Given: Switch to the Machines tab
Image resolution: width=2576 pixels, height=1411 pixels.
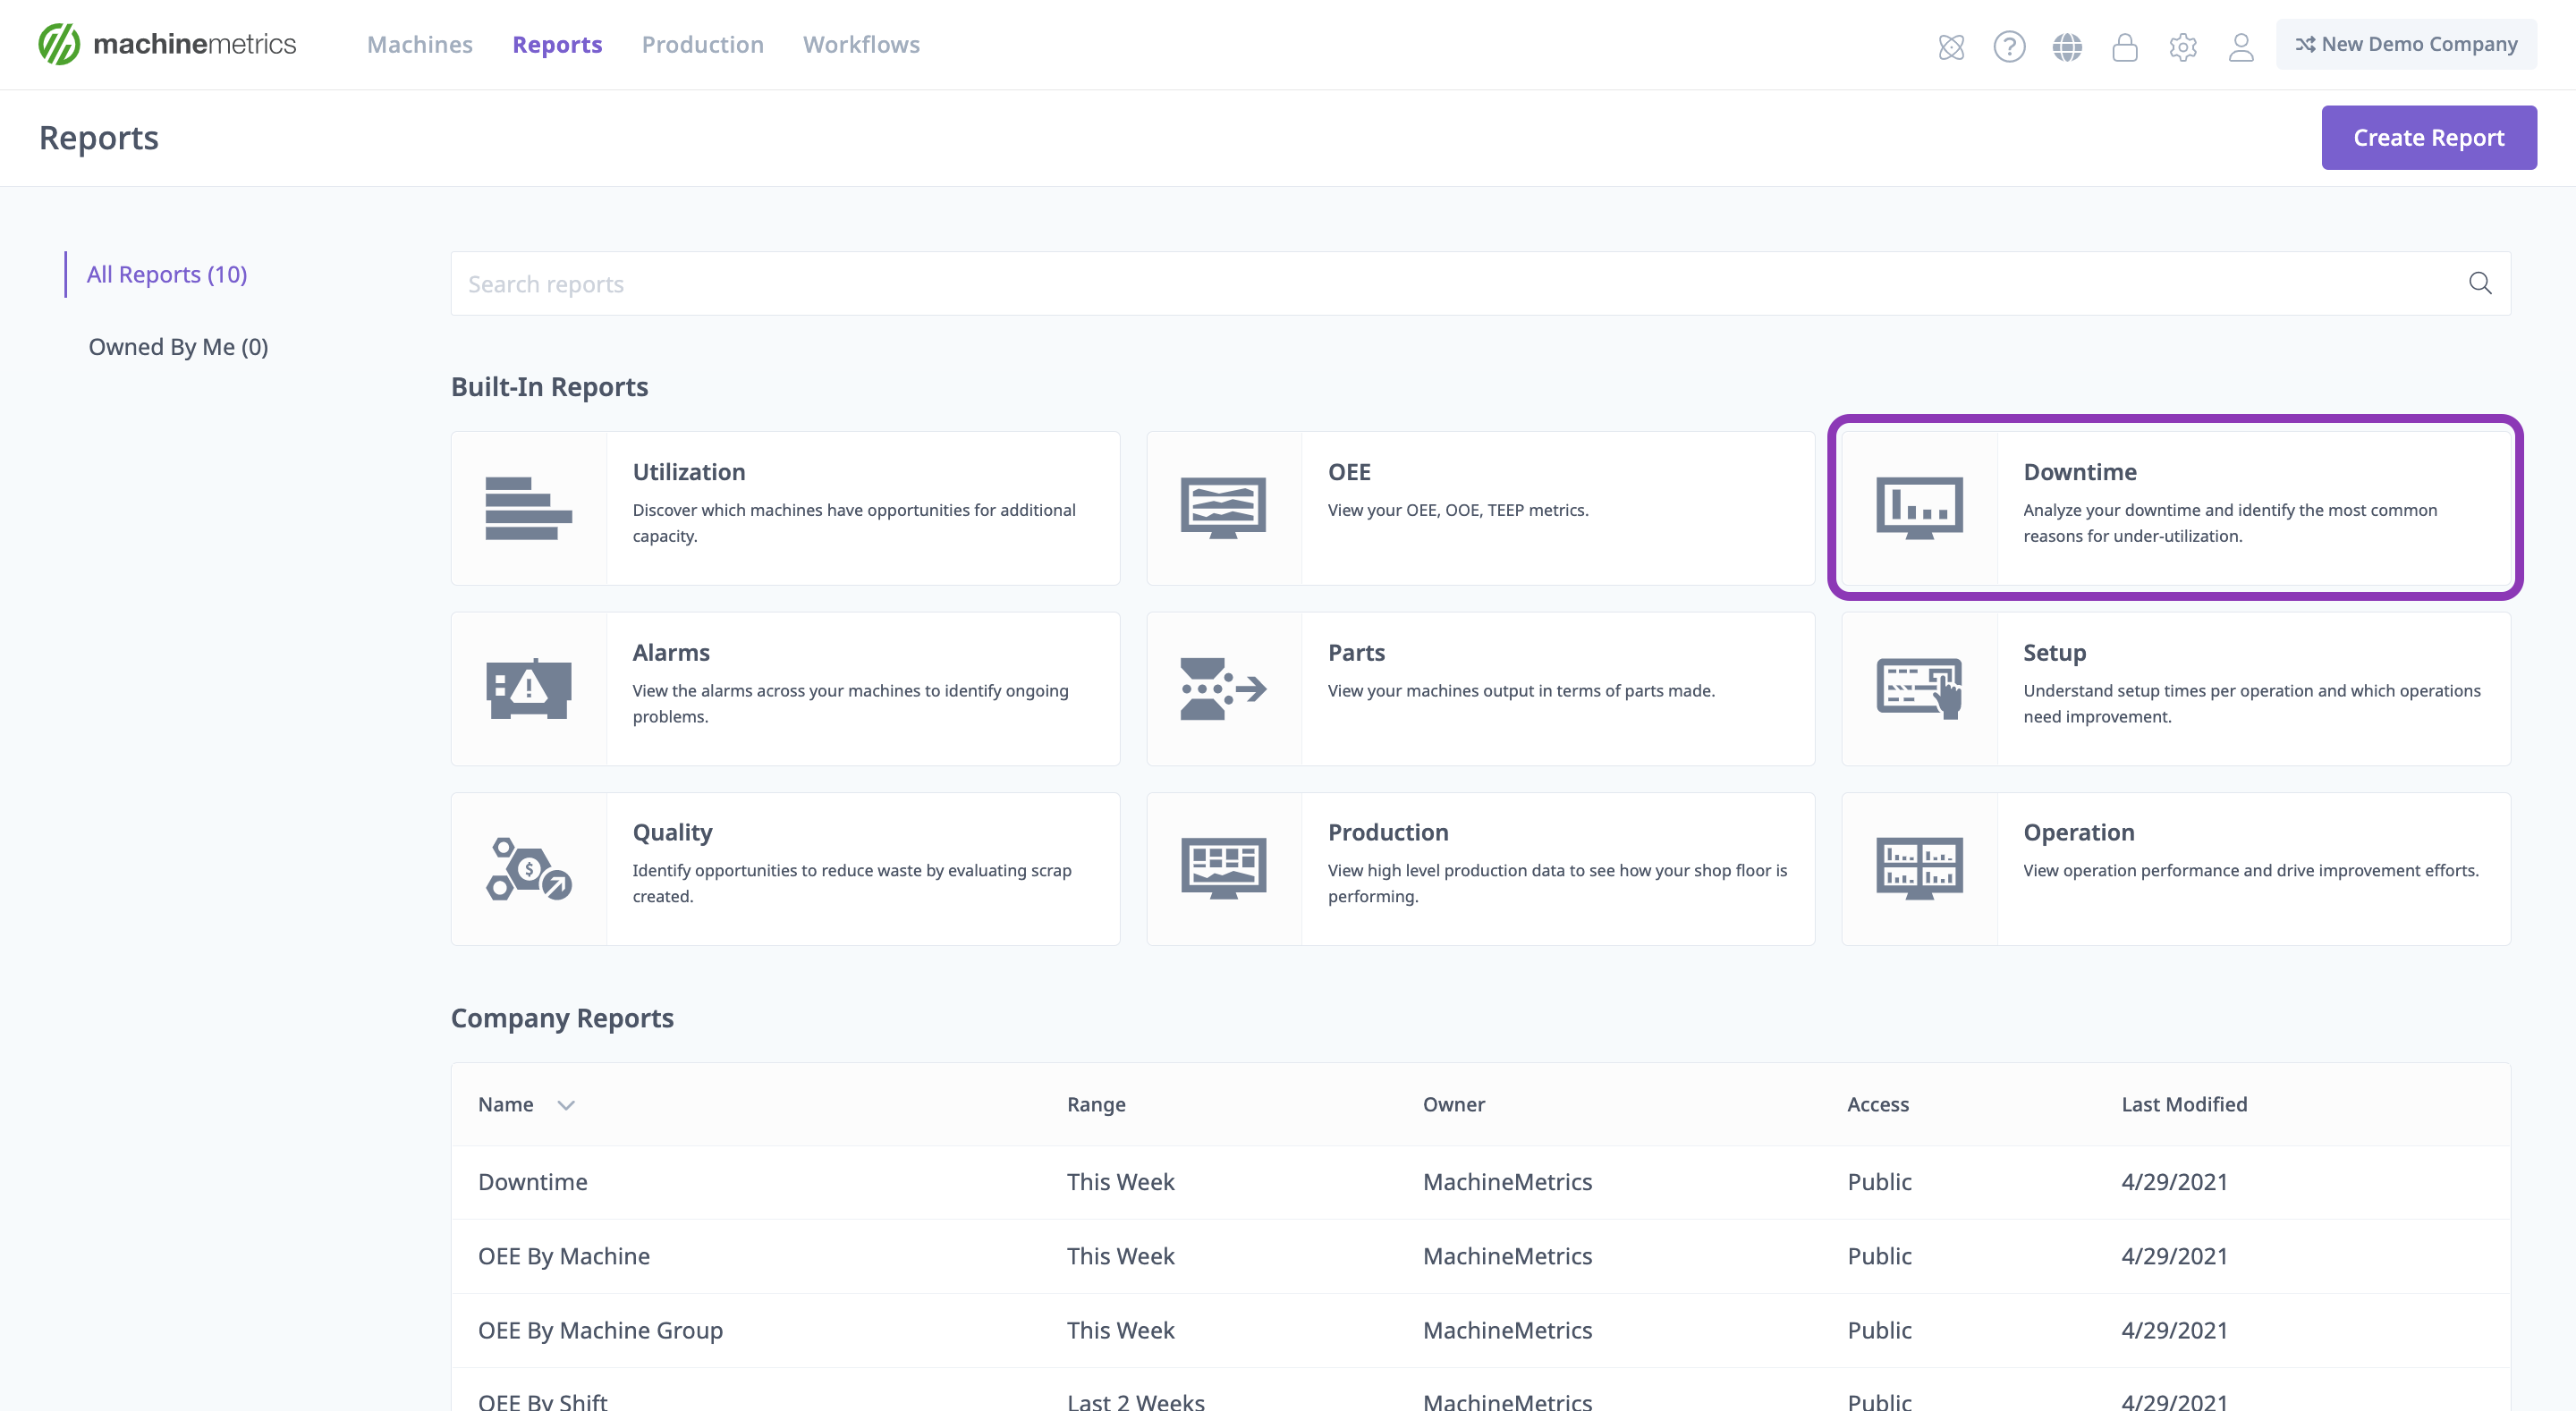Looking at the screenshot, I should pos(419,44).
